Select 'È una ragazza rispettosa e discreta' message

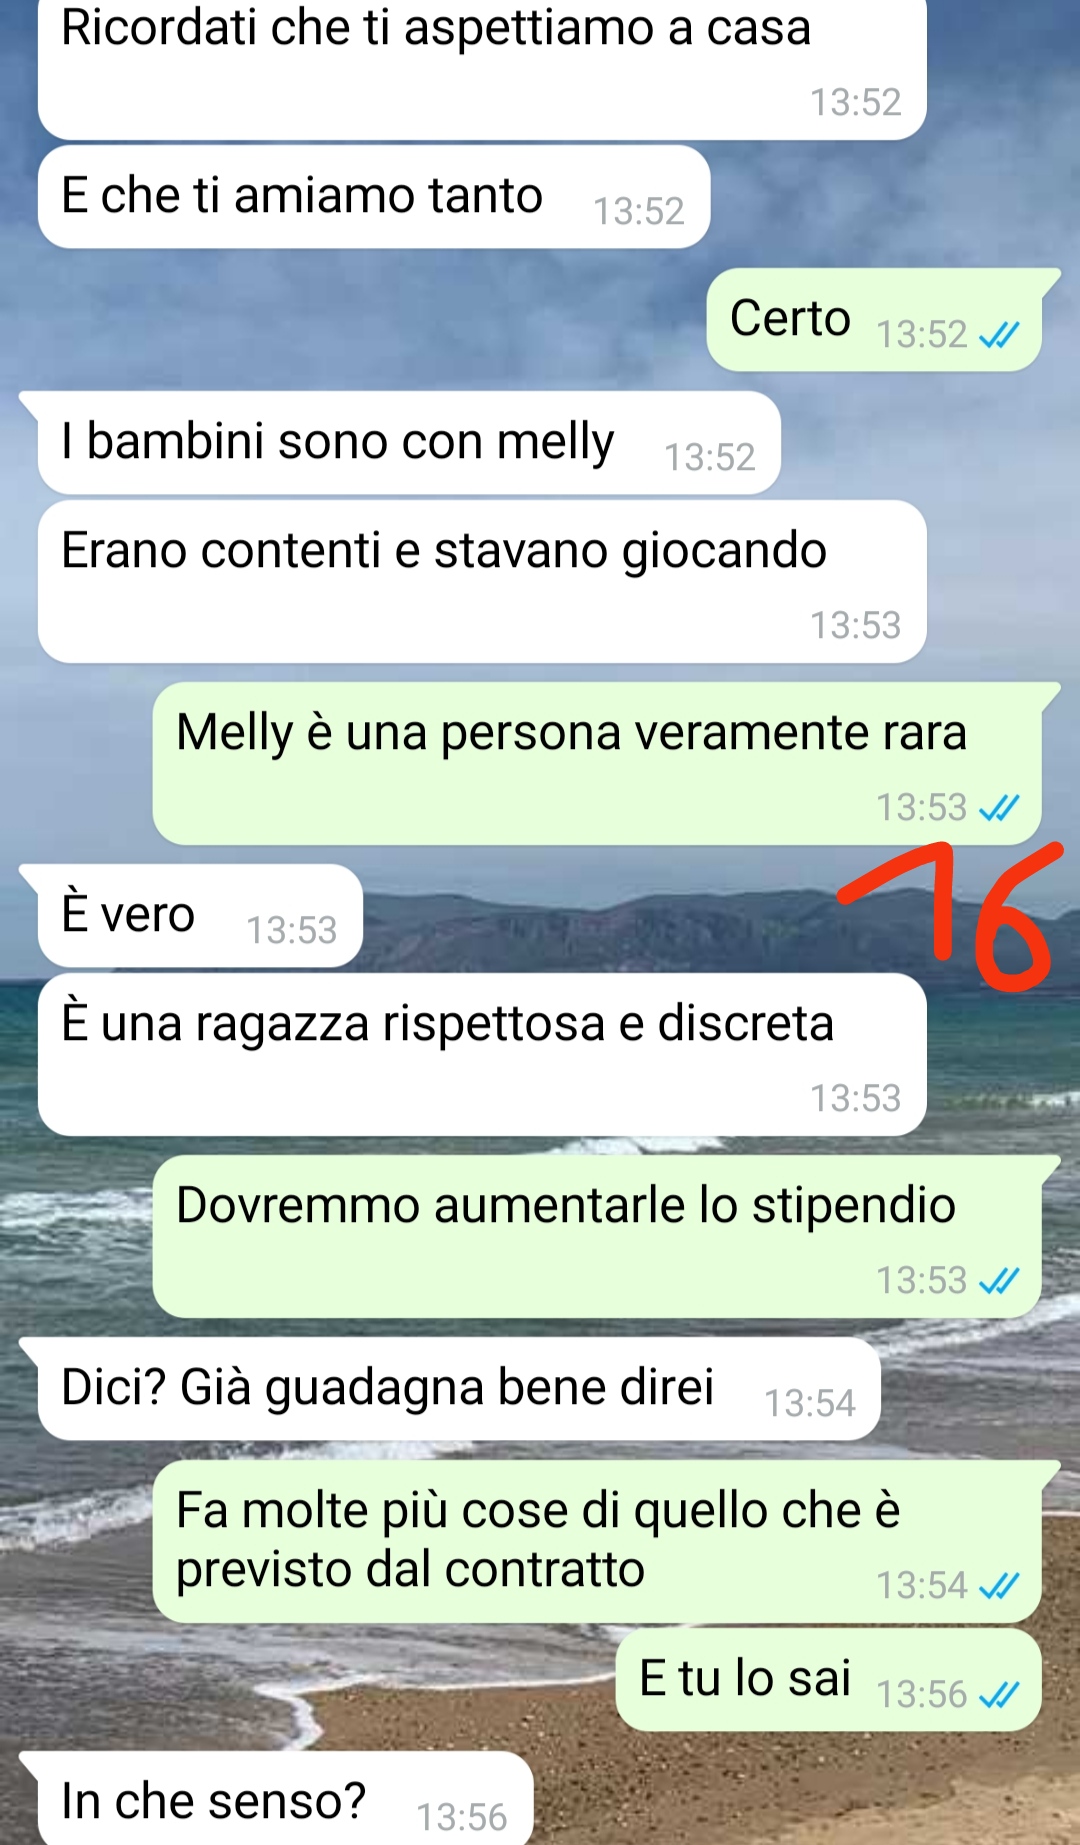482,1054
